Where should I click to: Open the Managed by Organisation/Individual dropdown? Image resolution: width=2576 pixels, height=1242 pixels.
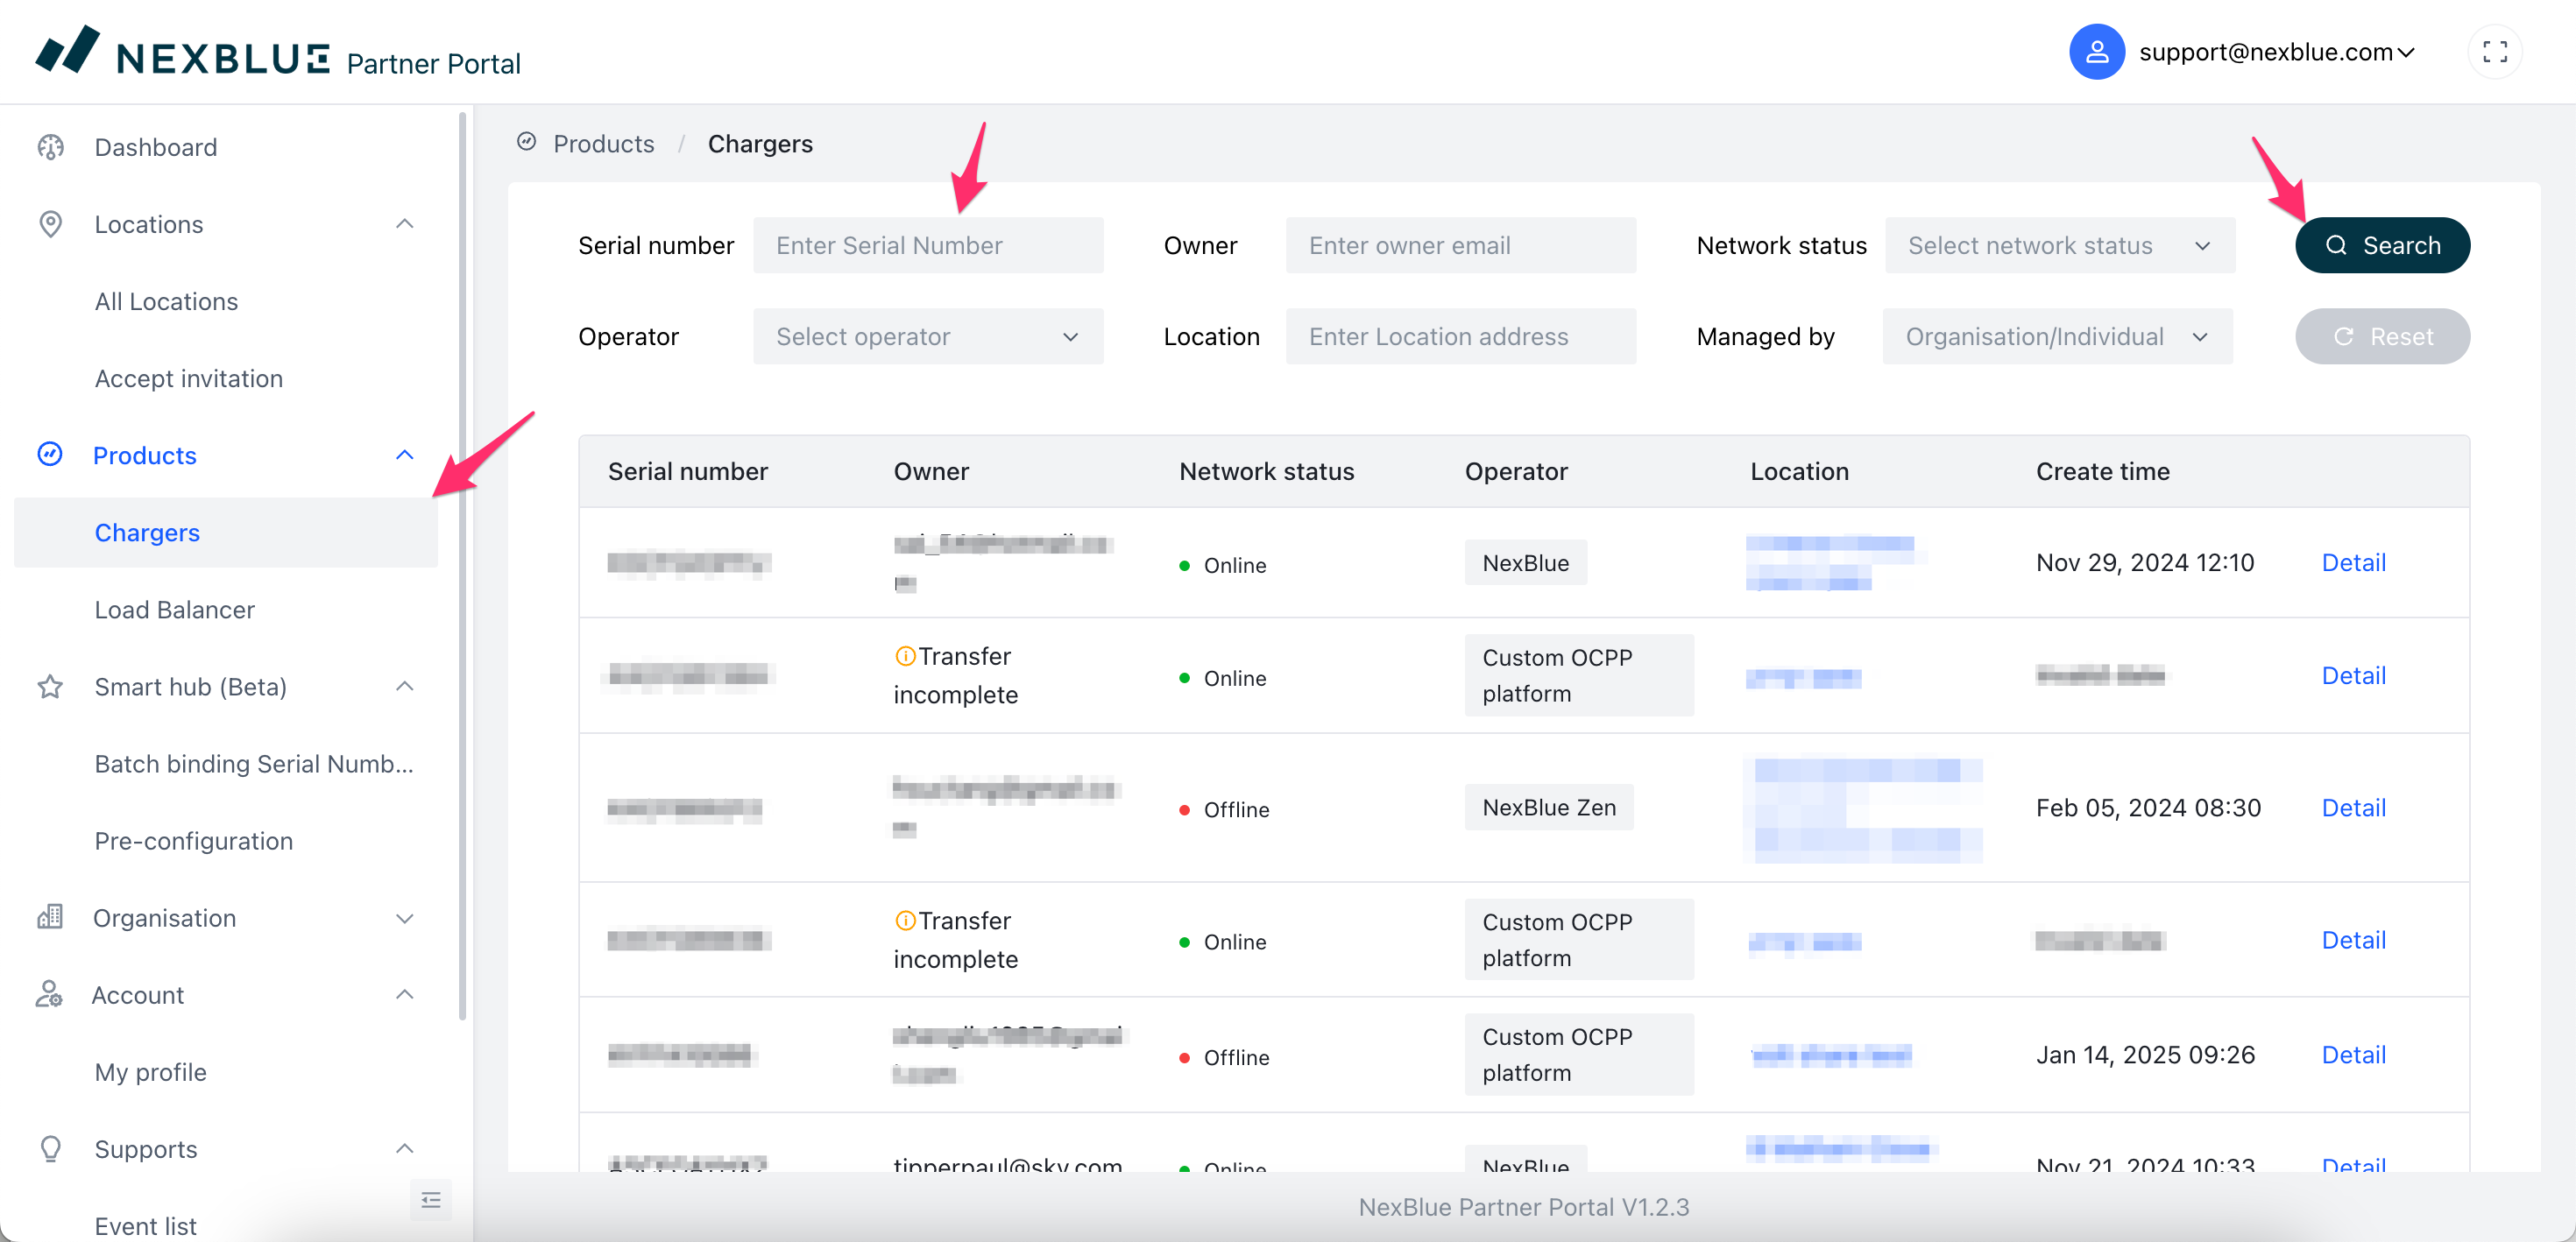(x=2057, y=336)
